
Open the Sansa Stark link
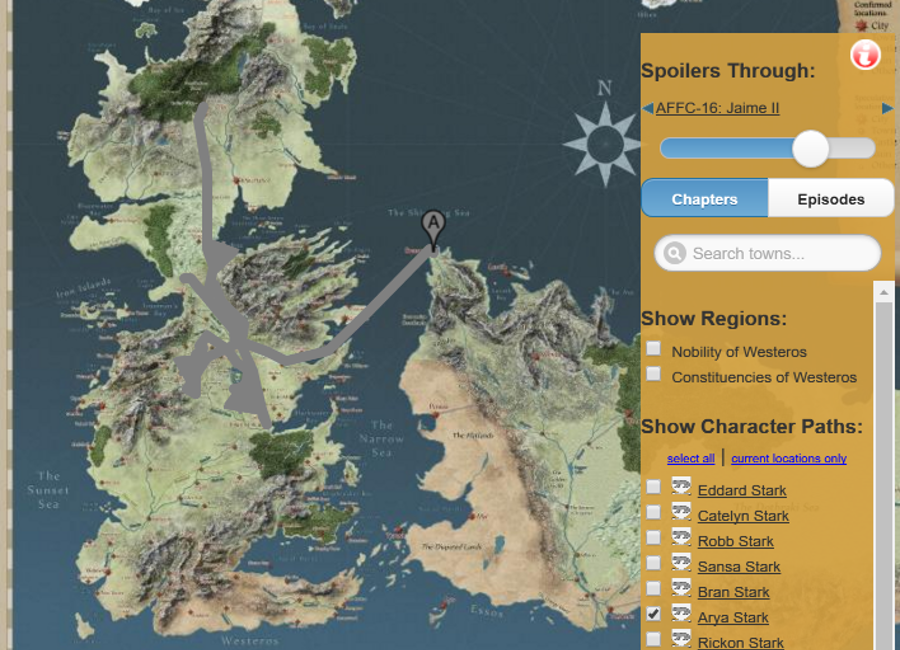(x=739, y=567)
